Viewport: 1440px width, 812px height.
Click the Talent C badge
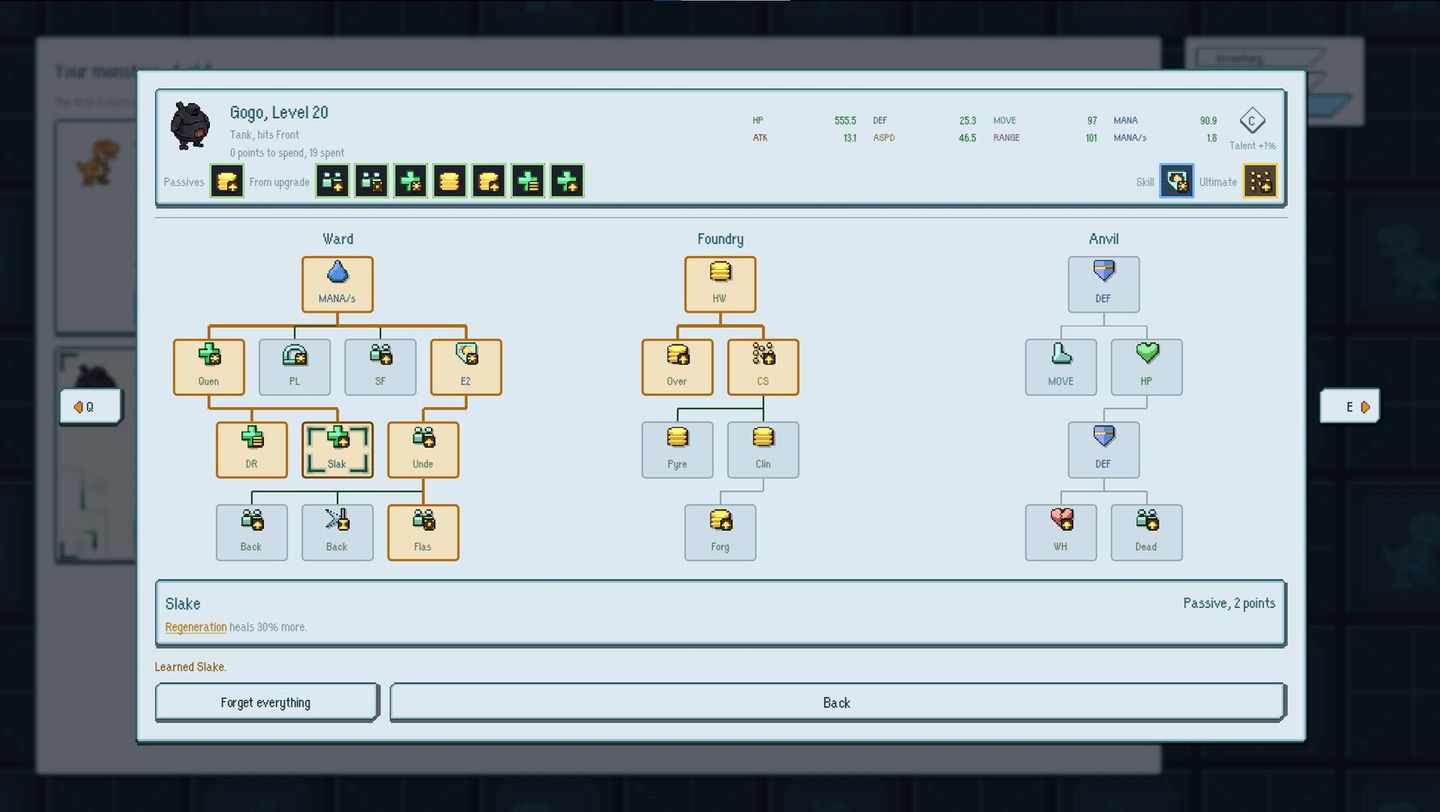click(1252, 121)
